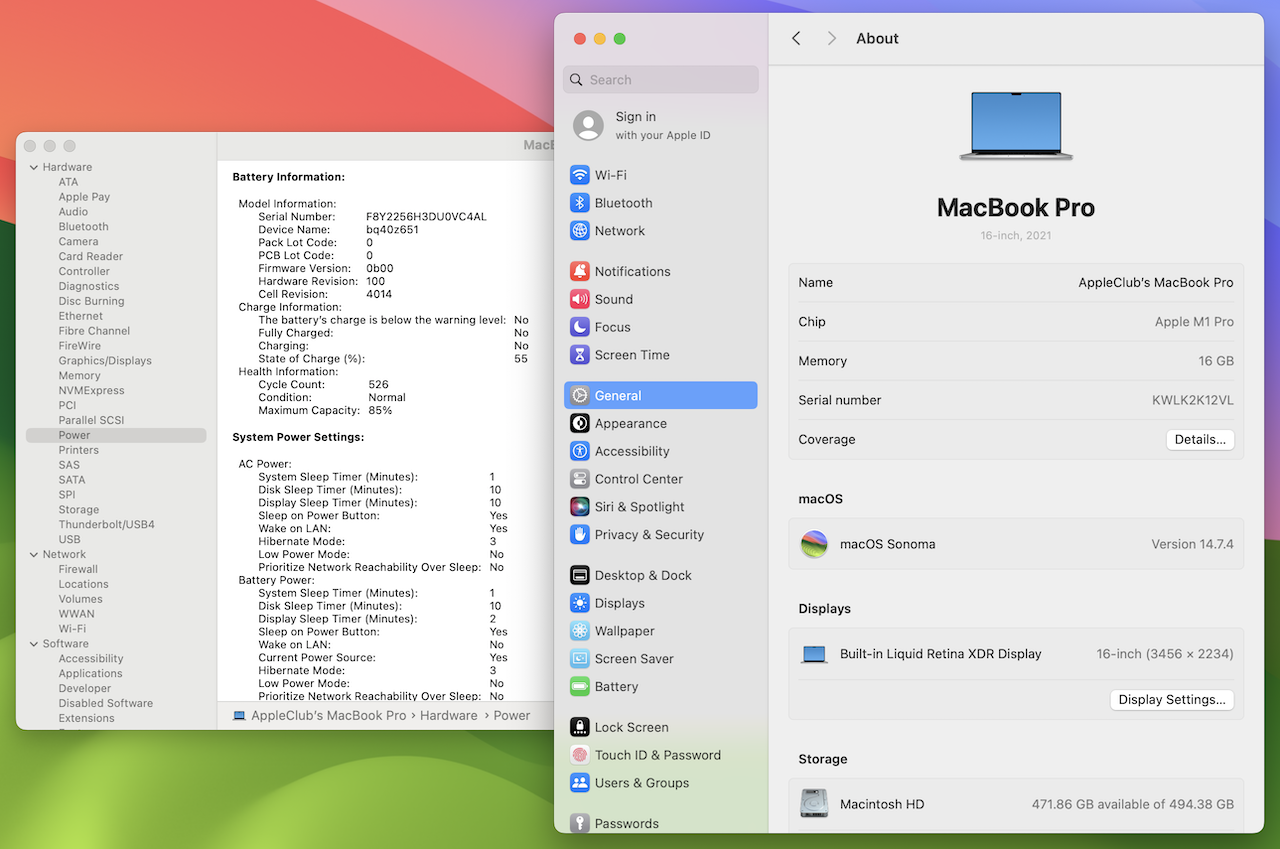The width and height of the screenshot is (1280, 849).
Task: Click the computer name AppleClub's MacBook Pro
Action: pyautogui.click(x=1156, y=283)
